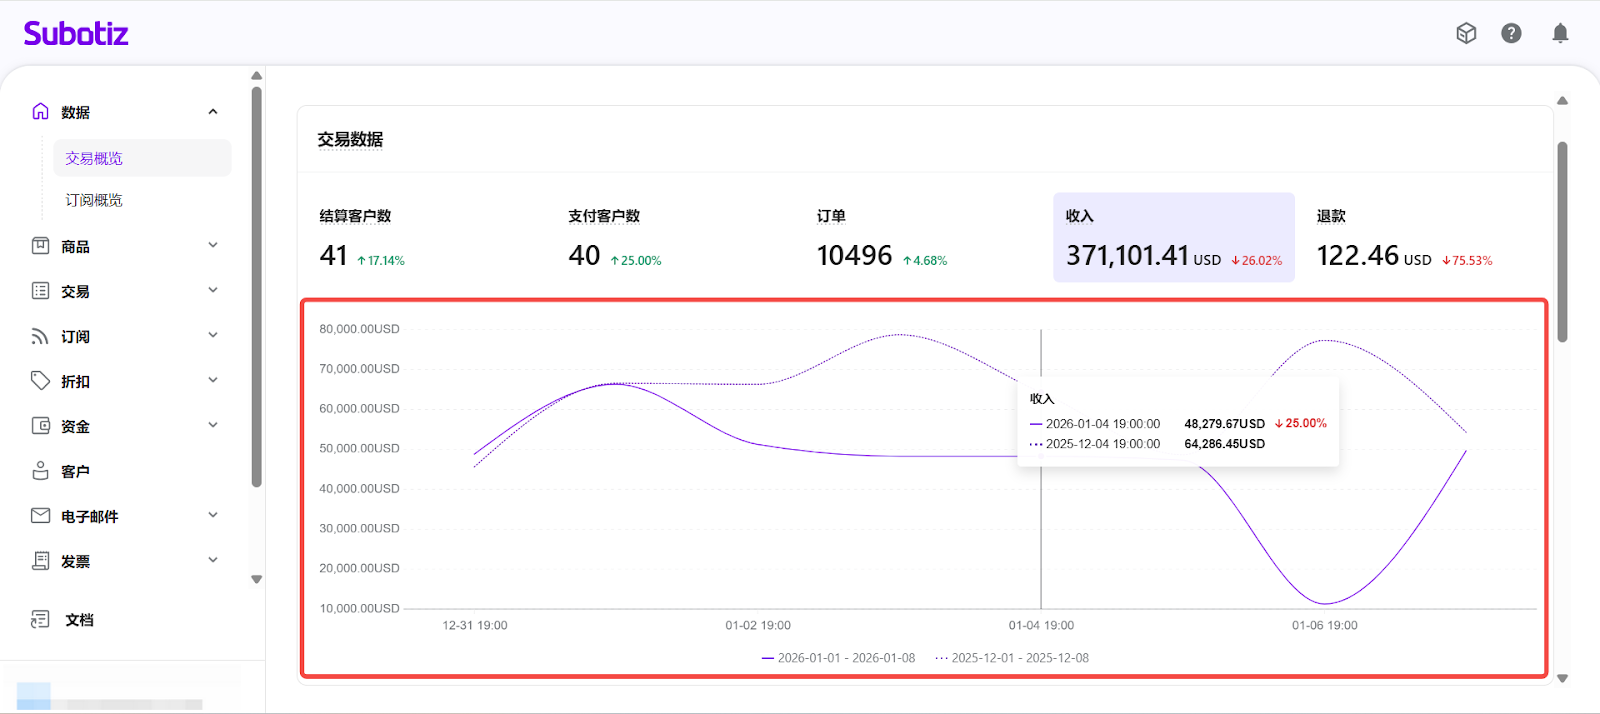Open the 订阅概览 menu item
1600x714 pixels.
point(94,200)
